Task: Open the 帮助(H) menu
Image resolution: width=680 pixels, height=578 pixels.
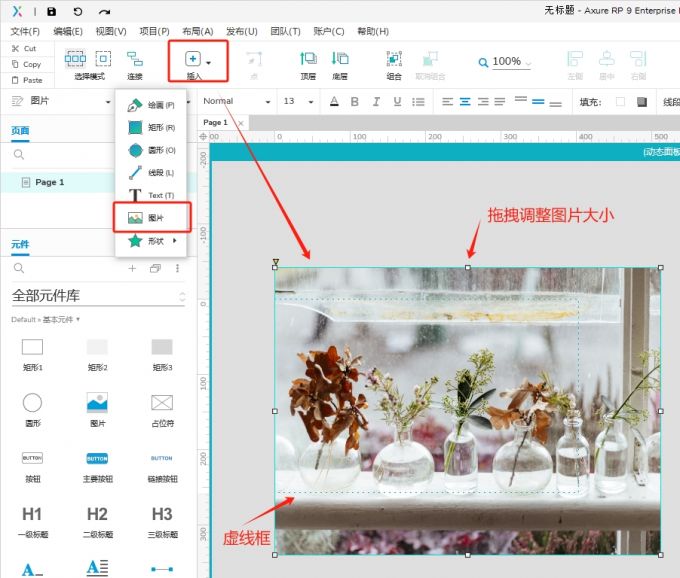Action: 373,31
